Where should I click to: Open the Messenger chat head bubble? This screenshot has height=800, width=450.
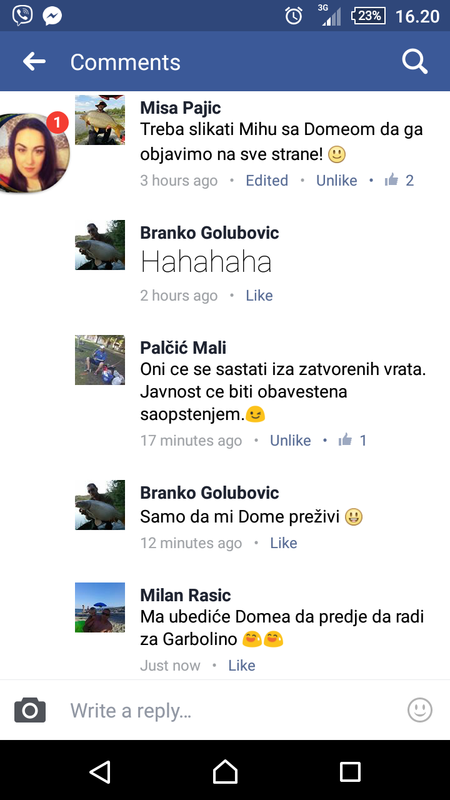(x=35, y=153)
